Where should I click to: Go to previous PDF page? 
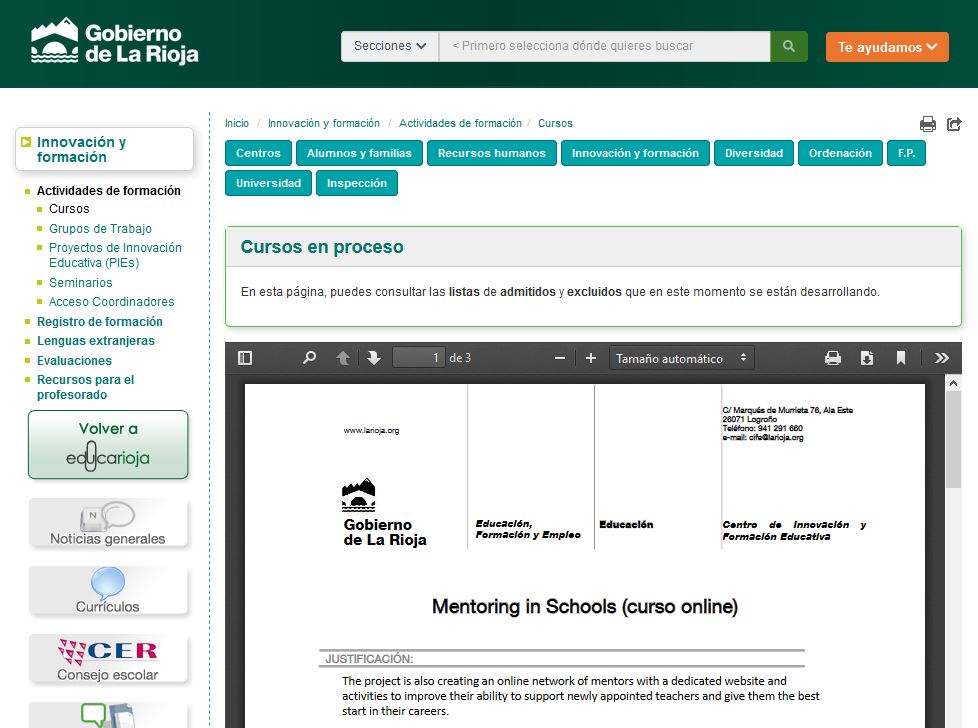point(343,358)
